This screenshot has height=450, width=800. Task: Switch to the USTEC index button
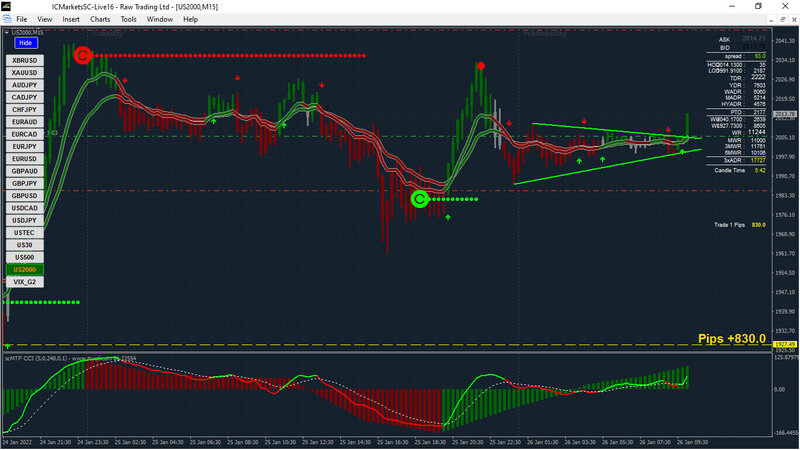(24, 233)
